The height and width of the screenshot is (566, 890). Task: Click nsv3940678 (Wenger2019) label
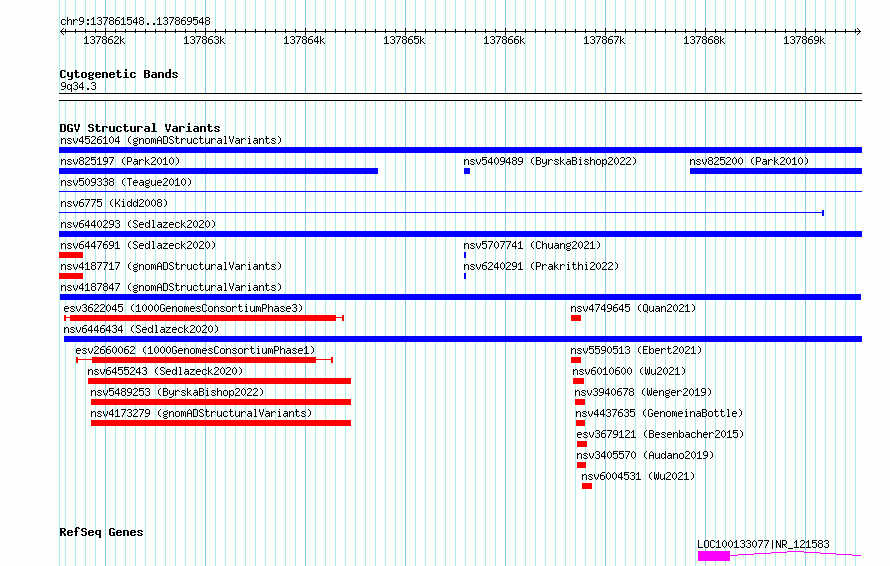(x=643, y=392)
